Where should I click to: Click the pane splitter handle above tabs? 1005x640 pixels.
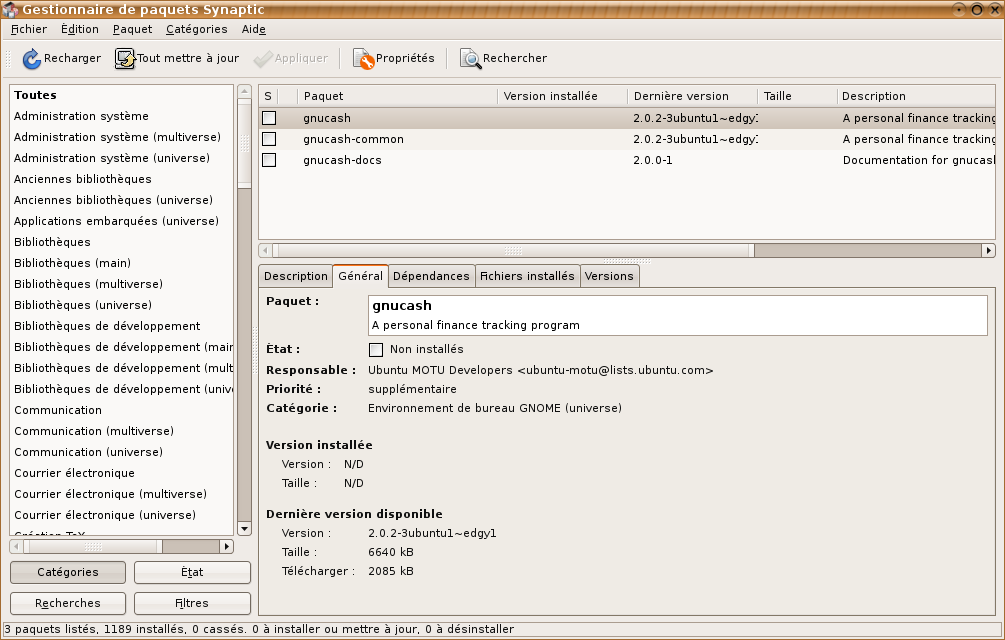(627, 261)
